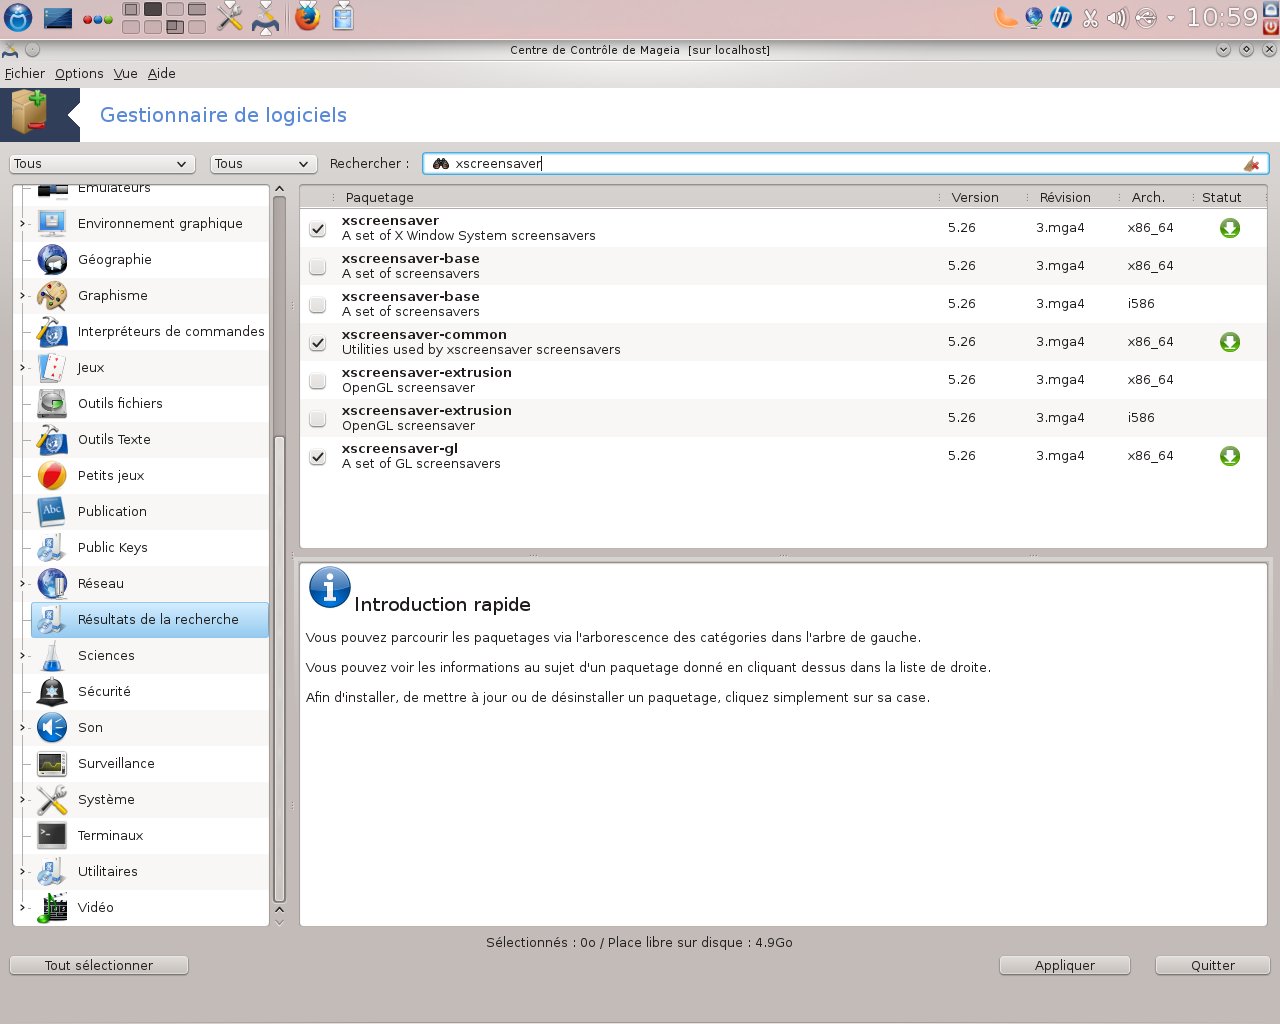Click the Sécurité police-helmet icon
Image resolution: width=1280 pixels, height=1024 pixels.
click(x=52, y=692)
